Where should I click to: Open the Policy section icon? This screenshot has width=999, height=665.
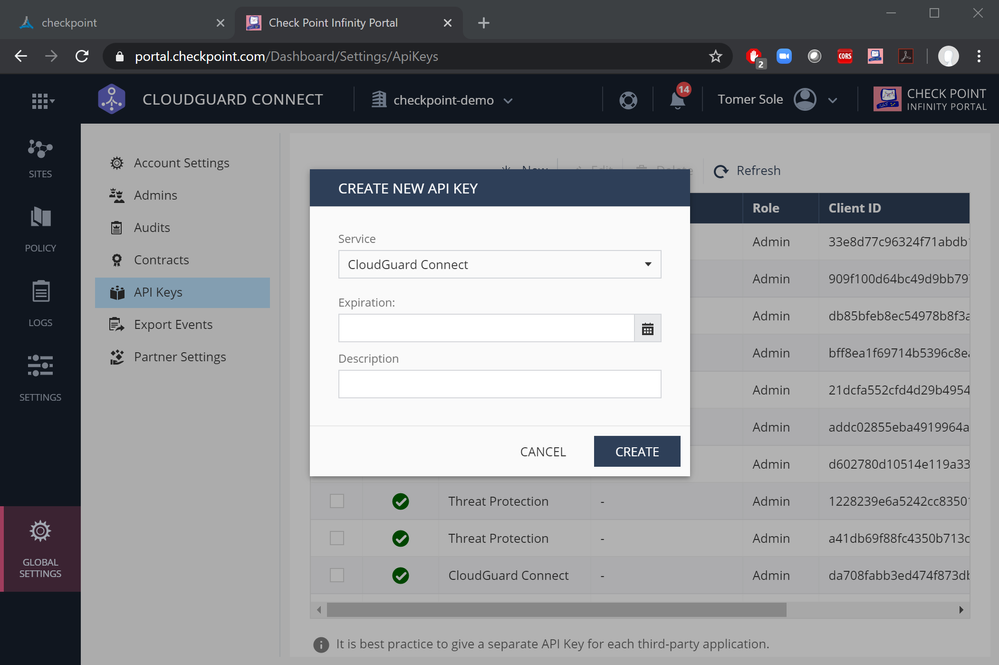40,218
